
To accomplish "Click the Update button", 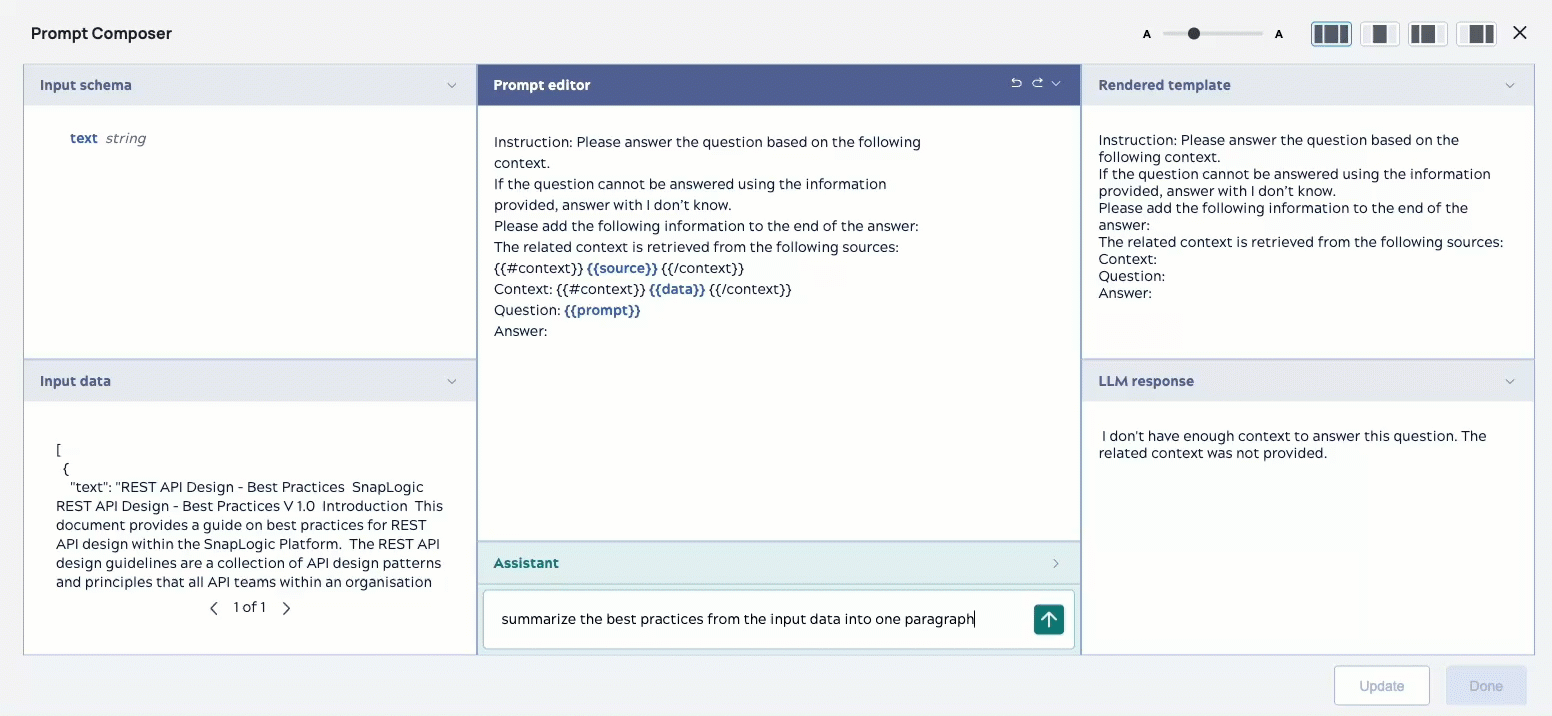I will click(1381, 685).
